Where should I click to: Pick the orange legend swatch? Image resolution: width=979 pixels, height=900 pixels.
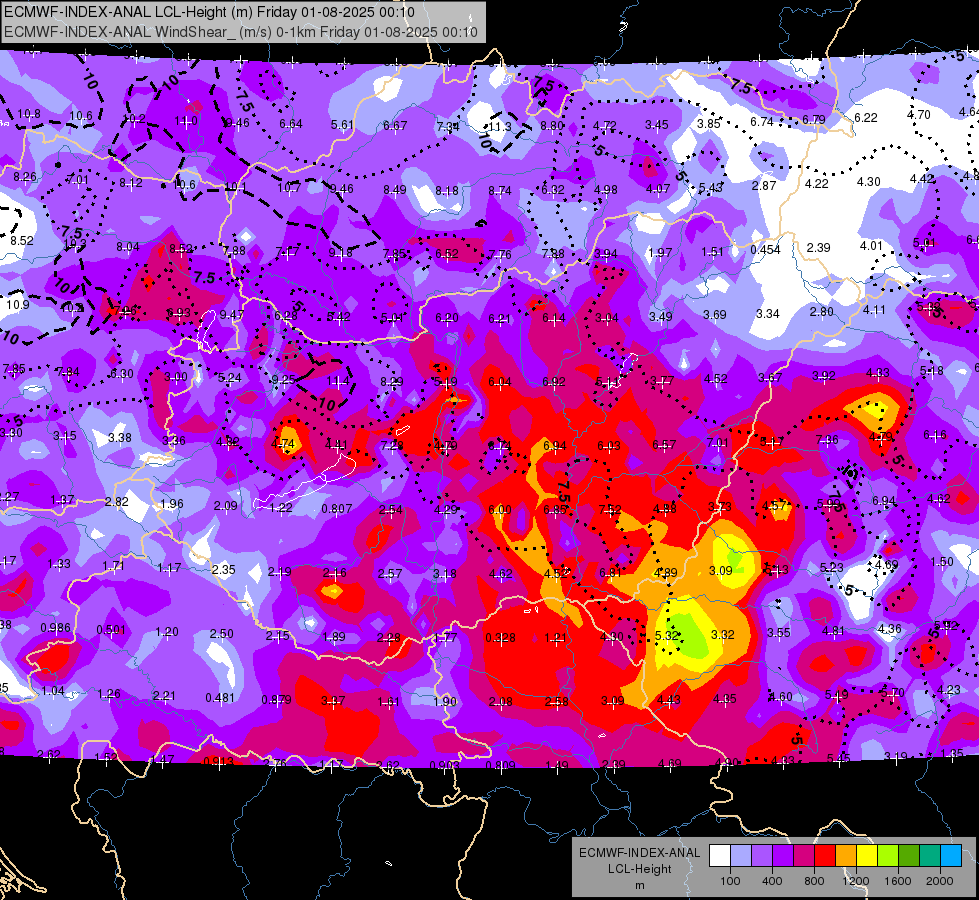846,855
